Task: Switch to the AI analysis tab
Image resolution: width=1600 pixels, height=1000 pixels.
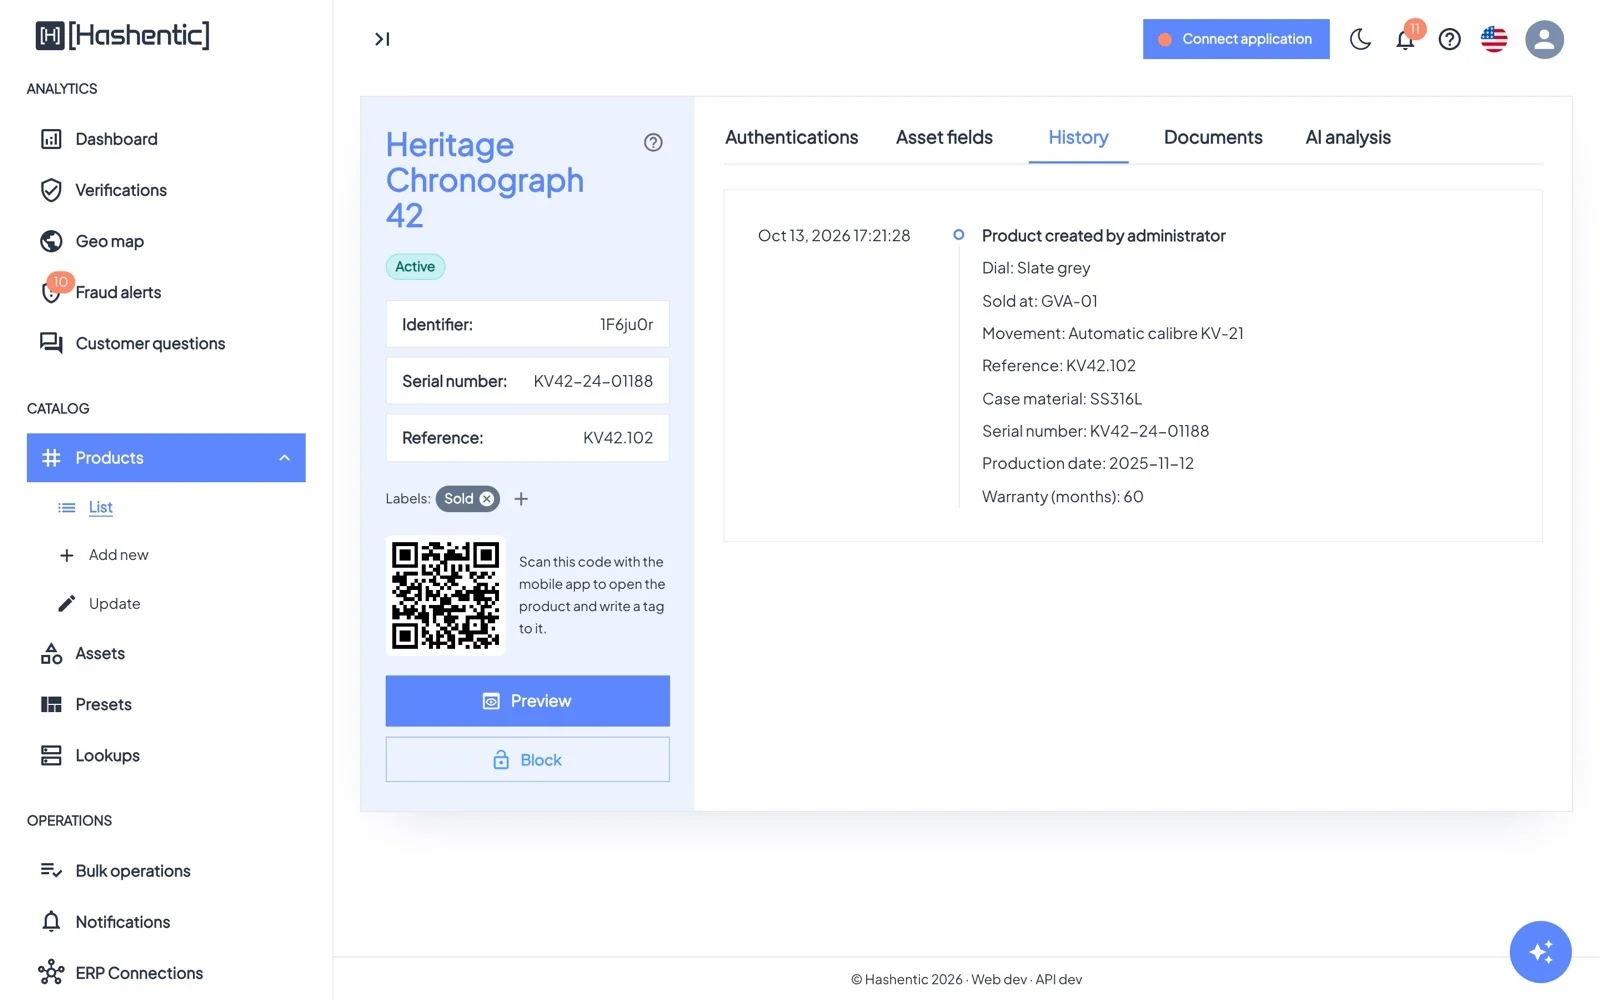Action: coord(1348,138)
